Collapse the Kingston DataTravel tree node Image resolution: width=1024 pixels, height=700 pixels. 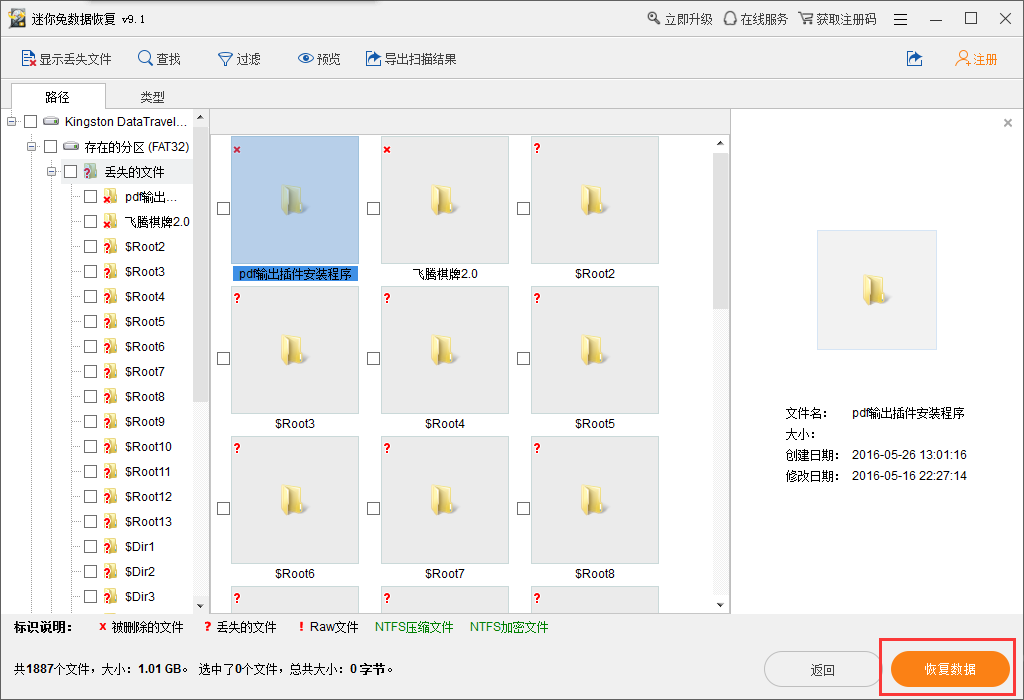coord(11,121)
